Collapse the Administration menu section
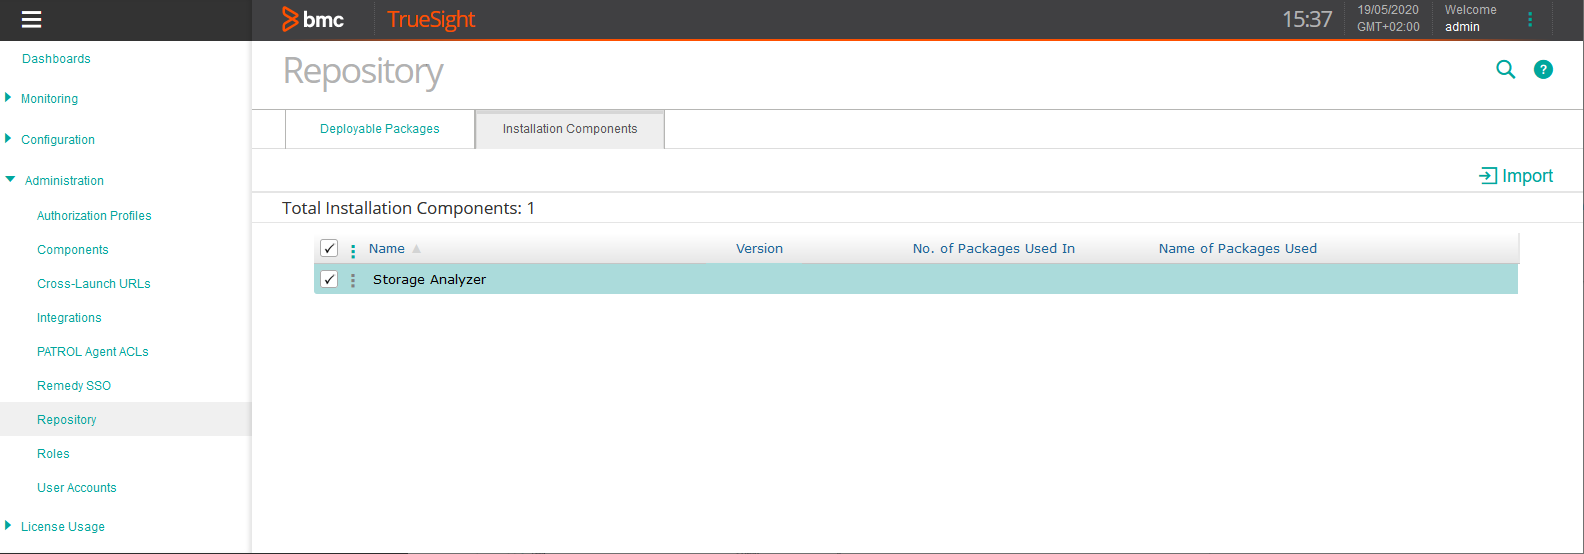Screen dimensions: 1584x554 (x=11, y=180)
